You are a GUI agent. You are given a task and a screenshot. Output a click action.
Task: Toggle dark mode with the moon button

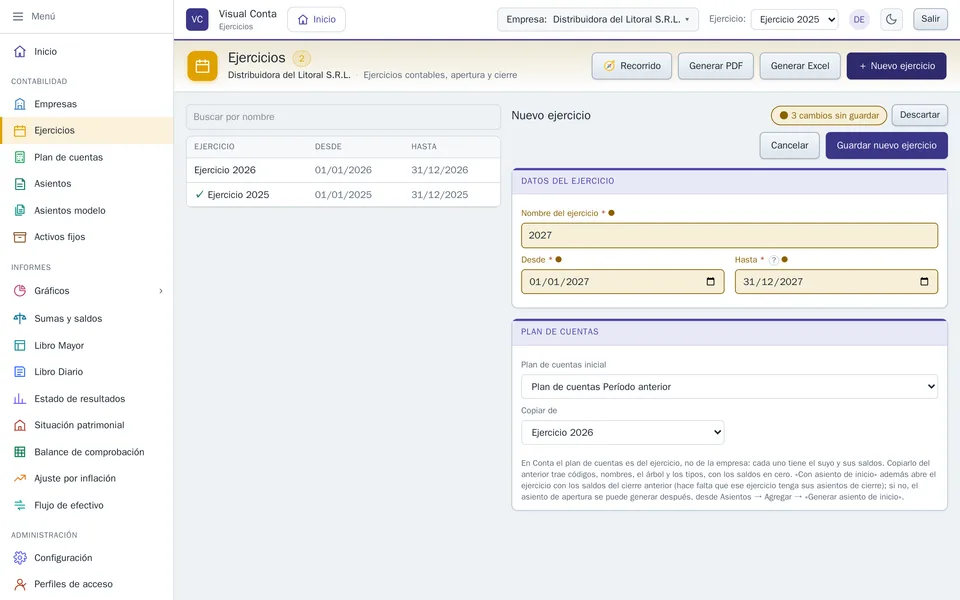(891, 20)
